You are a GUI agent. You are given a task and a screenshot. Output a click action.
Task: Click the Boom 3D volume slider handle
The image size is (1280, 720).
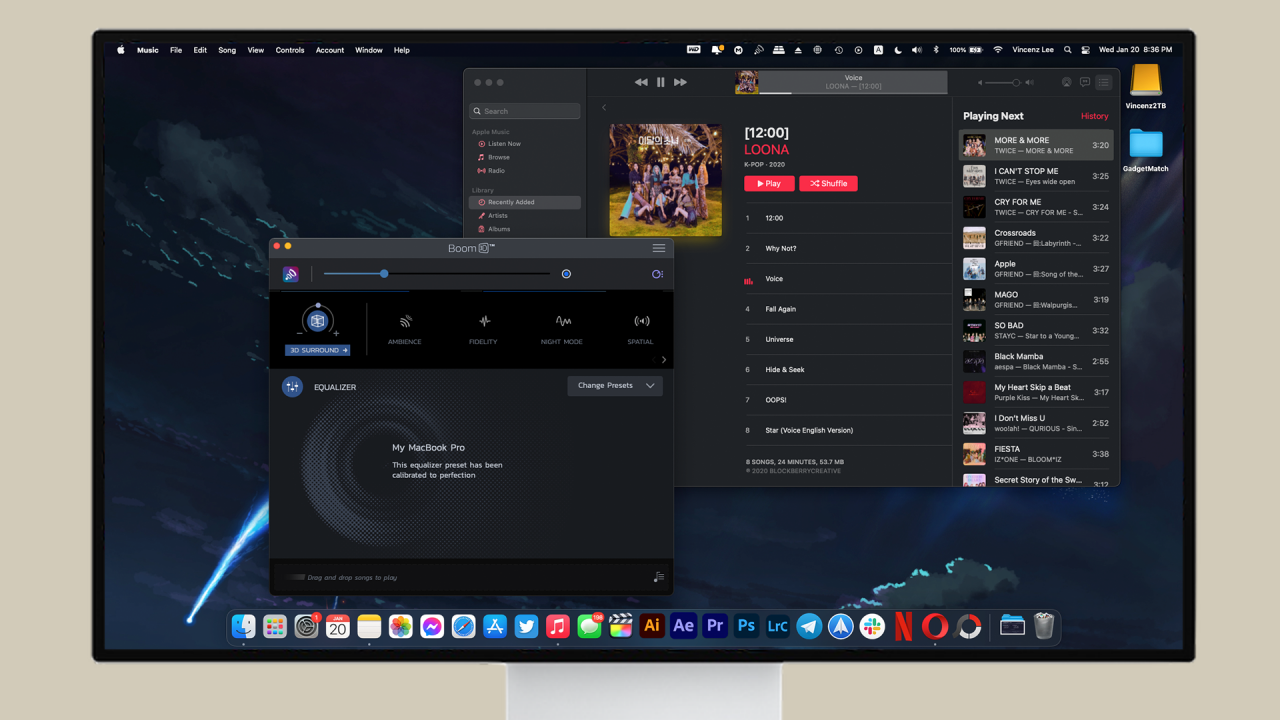pos(384,274)
